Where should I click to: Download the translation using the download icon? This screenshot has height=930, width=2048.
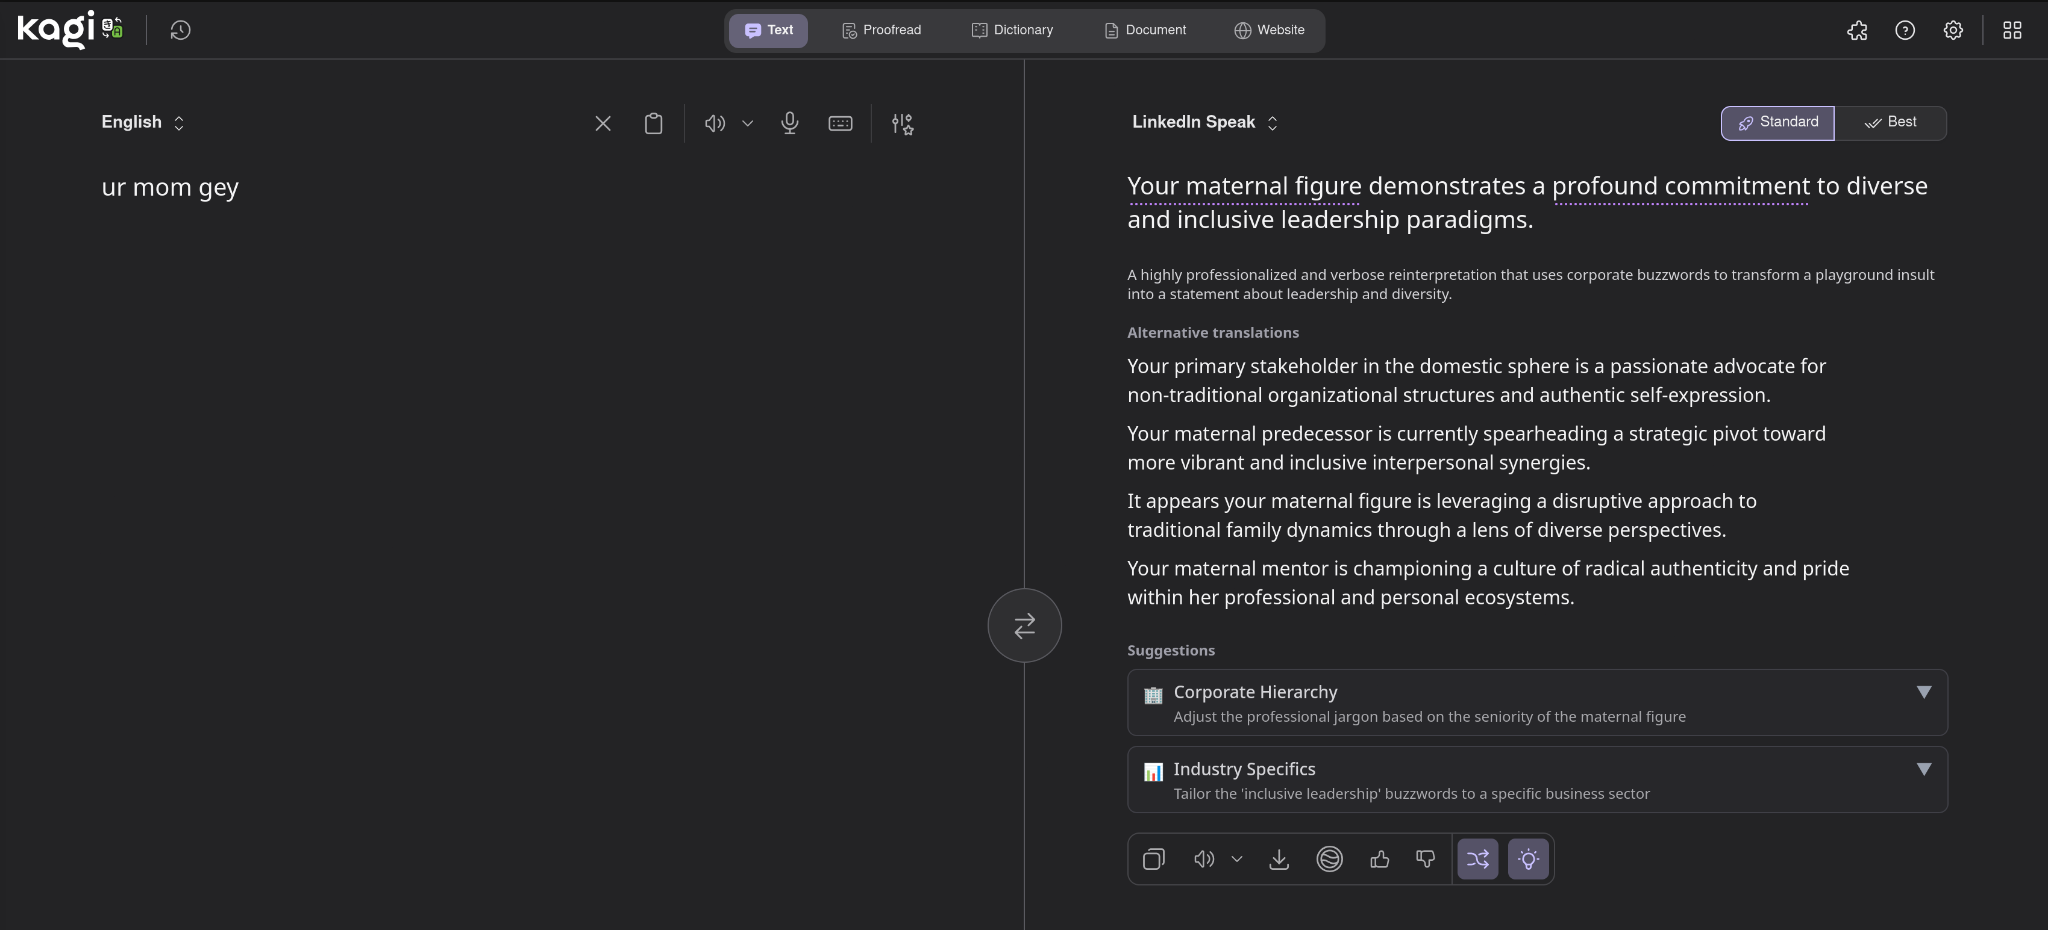pos(1278,859)
